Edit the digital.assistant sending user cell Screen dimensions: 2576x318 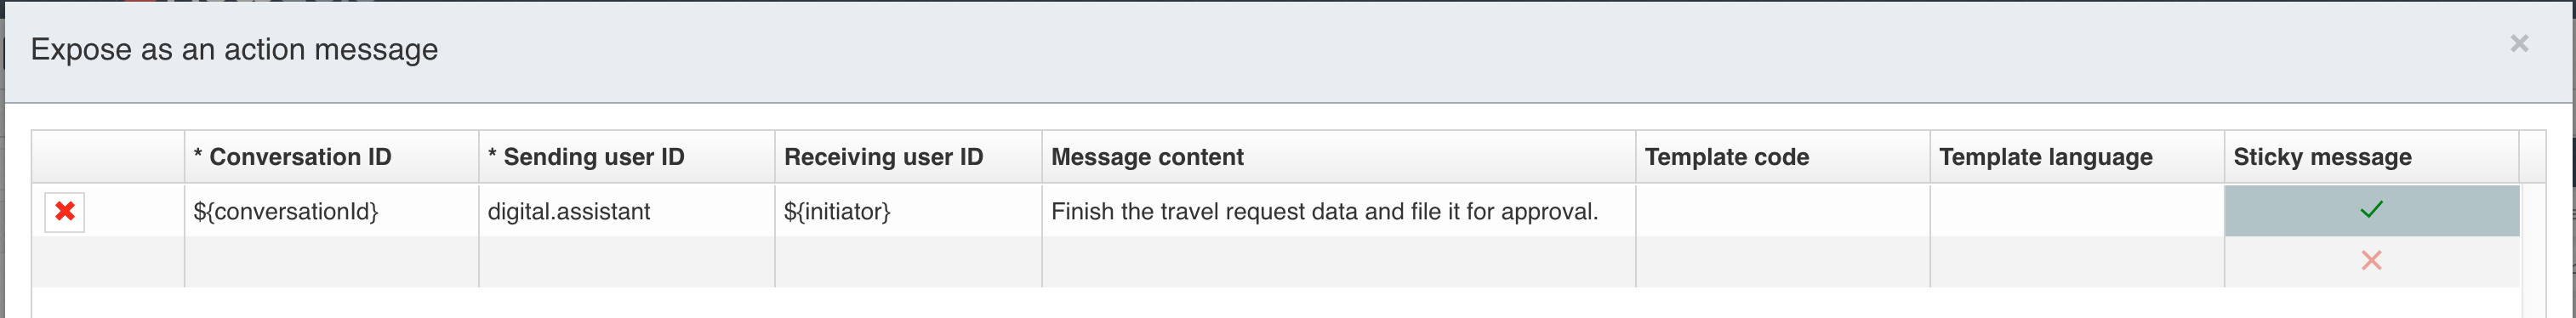(626, 211)
